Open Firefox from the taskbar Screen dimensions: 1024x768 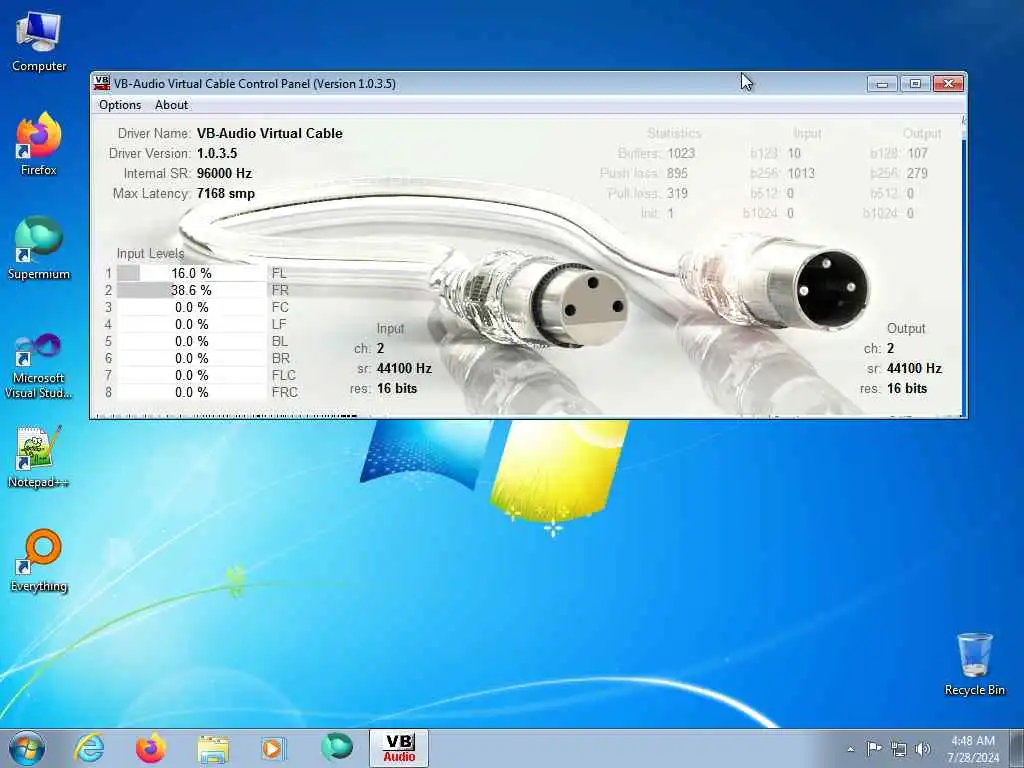click(150, 748)
